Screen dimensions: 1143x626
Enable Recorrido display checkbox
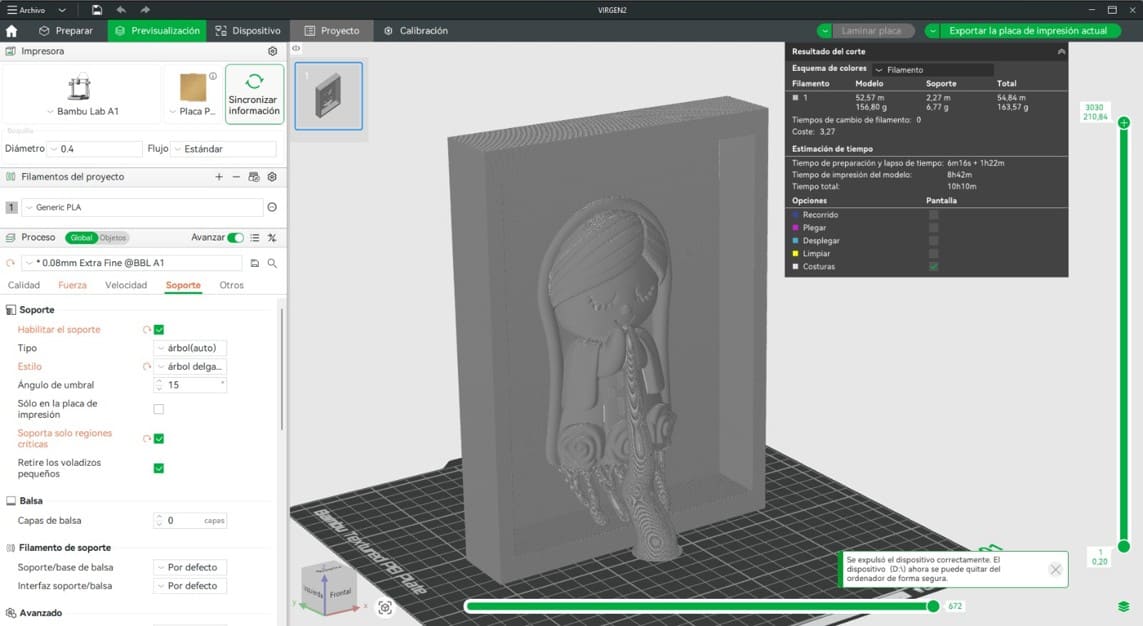[x=934, y=215]
